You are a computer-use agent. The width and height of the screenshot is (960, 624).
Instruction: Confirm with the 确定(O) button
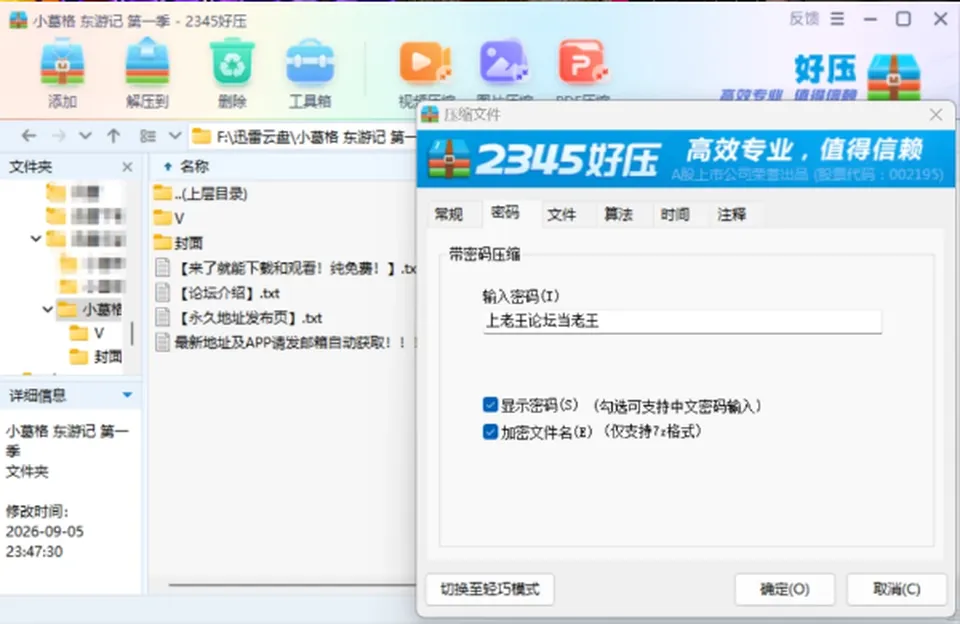[x=785, y=589]
